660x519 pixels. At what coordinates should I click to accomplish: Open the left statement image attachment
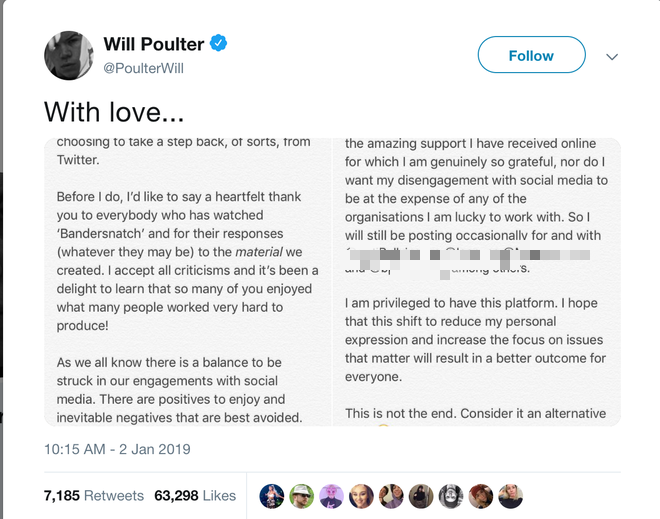click(188, 282)
